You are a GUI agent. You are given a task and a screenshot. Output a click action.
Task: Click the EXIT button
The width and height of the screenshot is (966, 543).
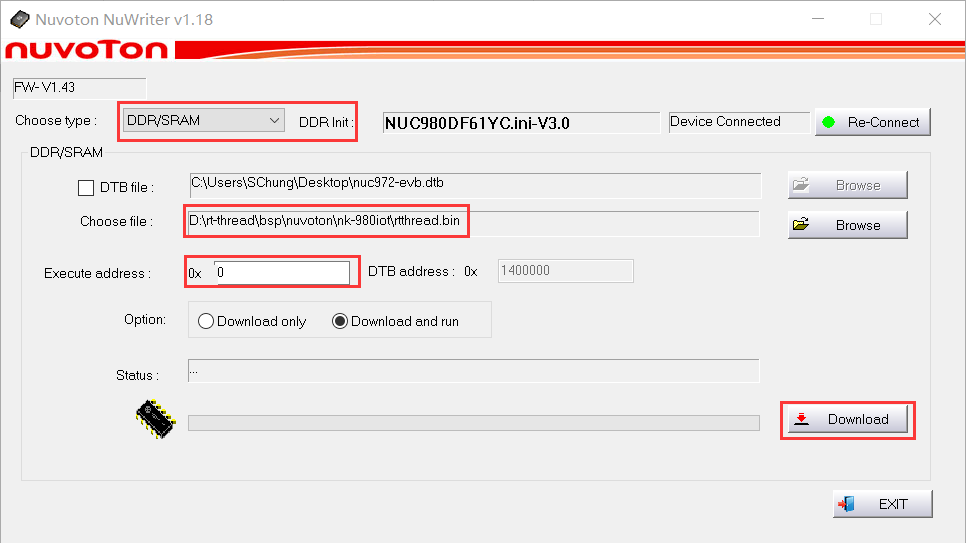[882, 504]
